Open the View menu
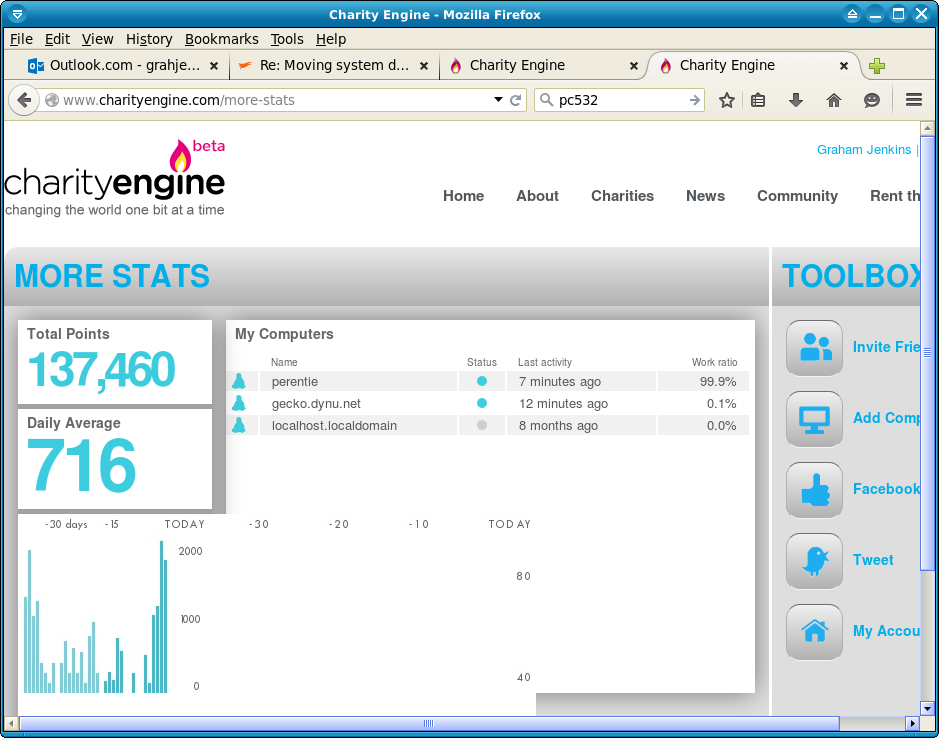Viewport: 939px width, 738px height. click(x=98, y=39)
